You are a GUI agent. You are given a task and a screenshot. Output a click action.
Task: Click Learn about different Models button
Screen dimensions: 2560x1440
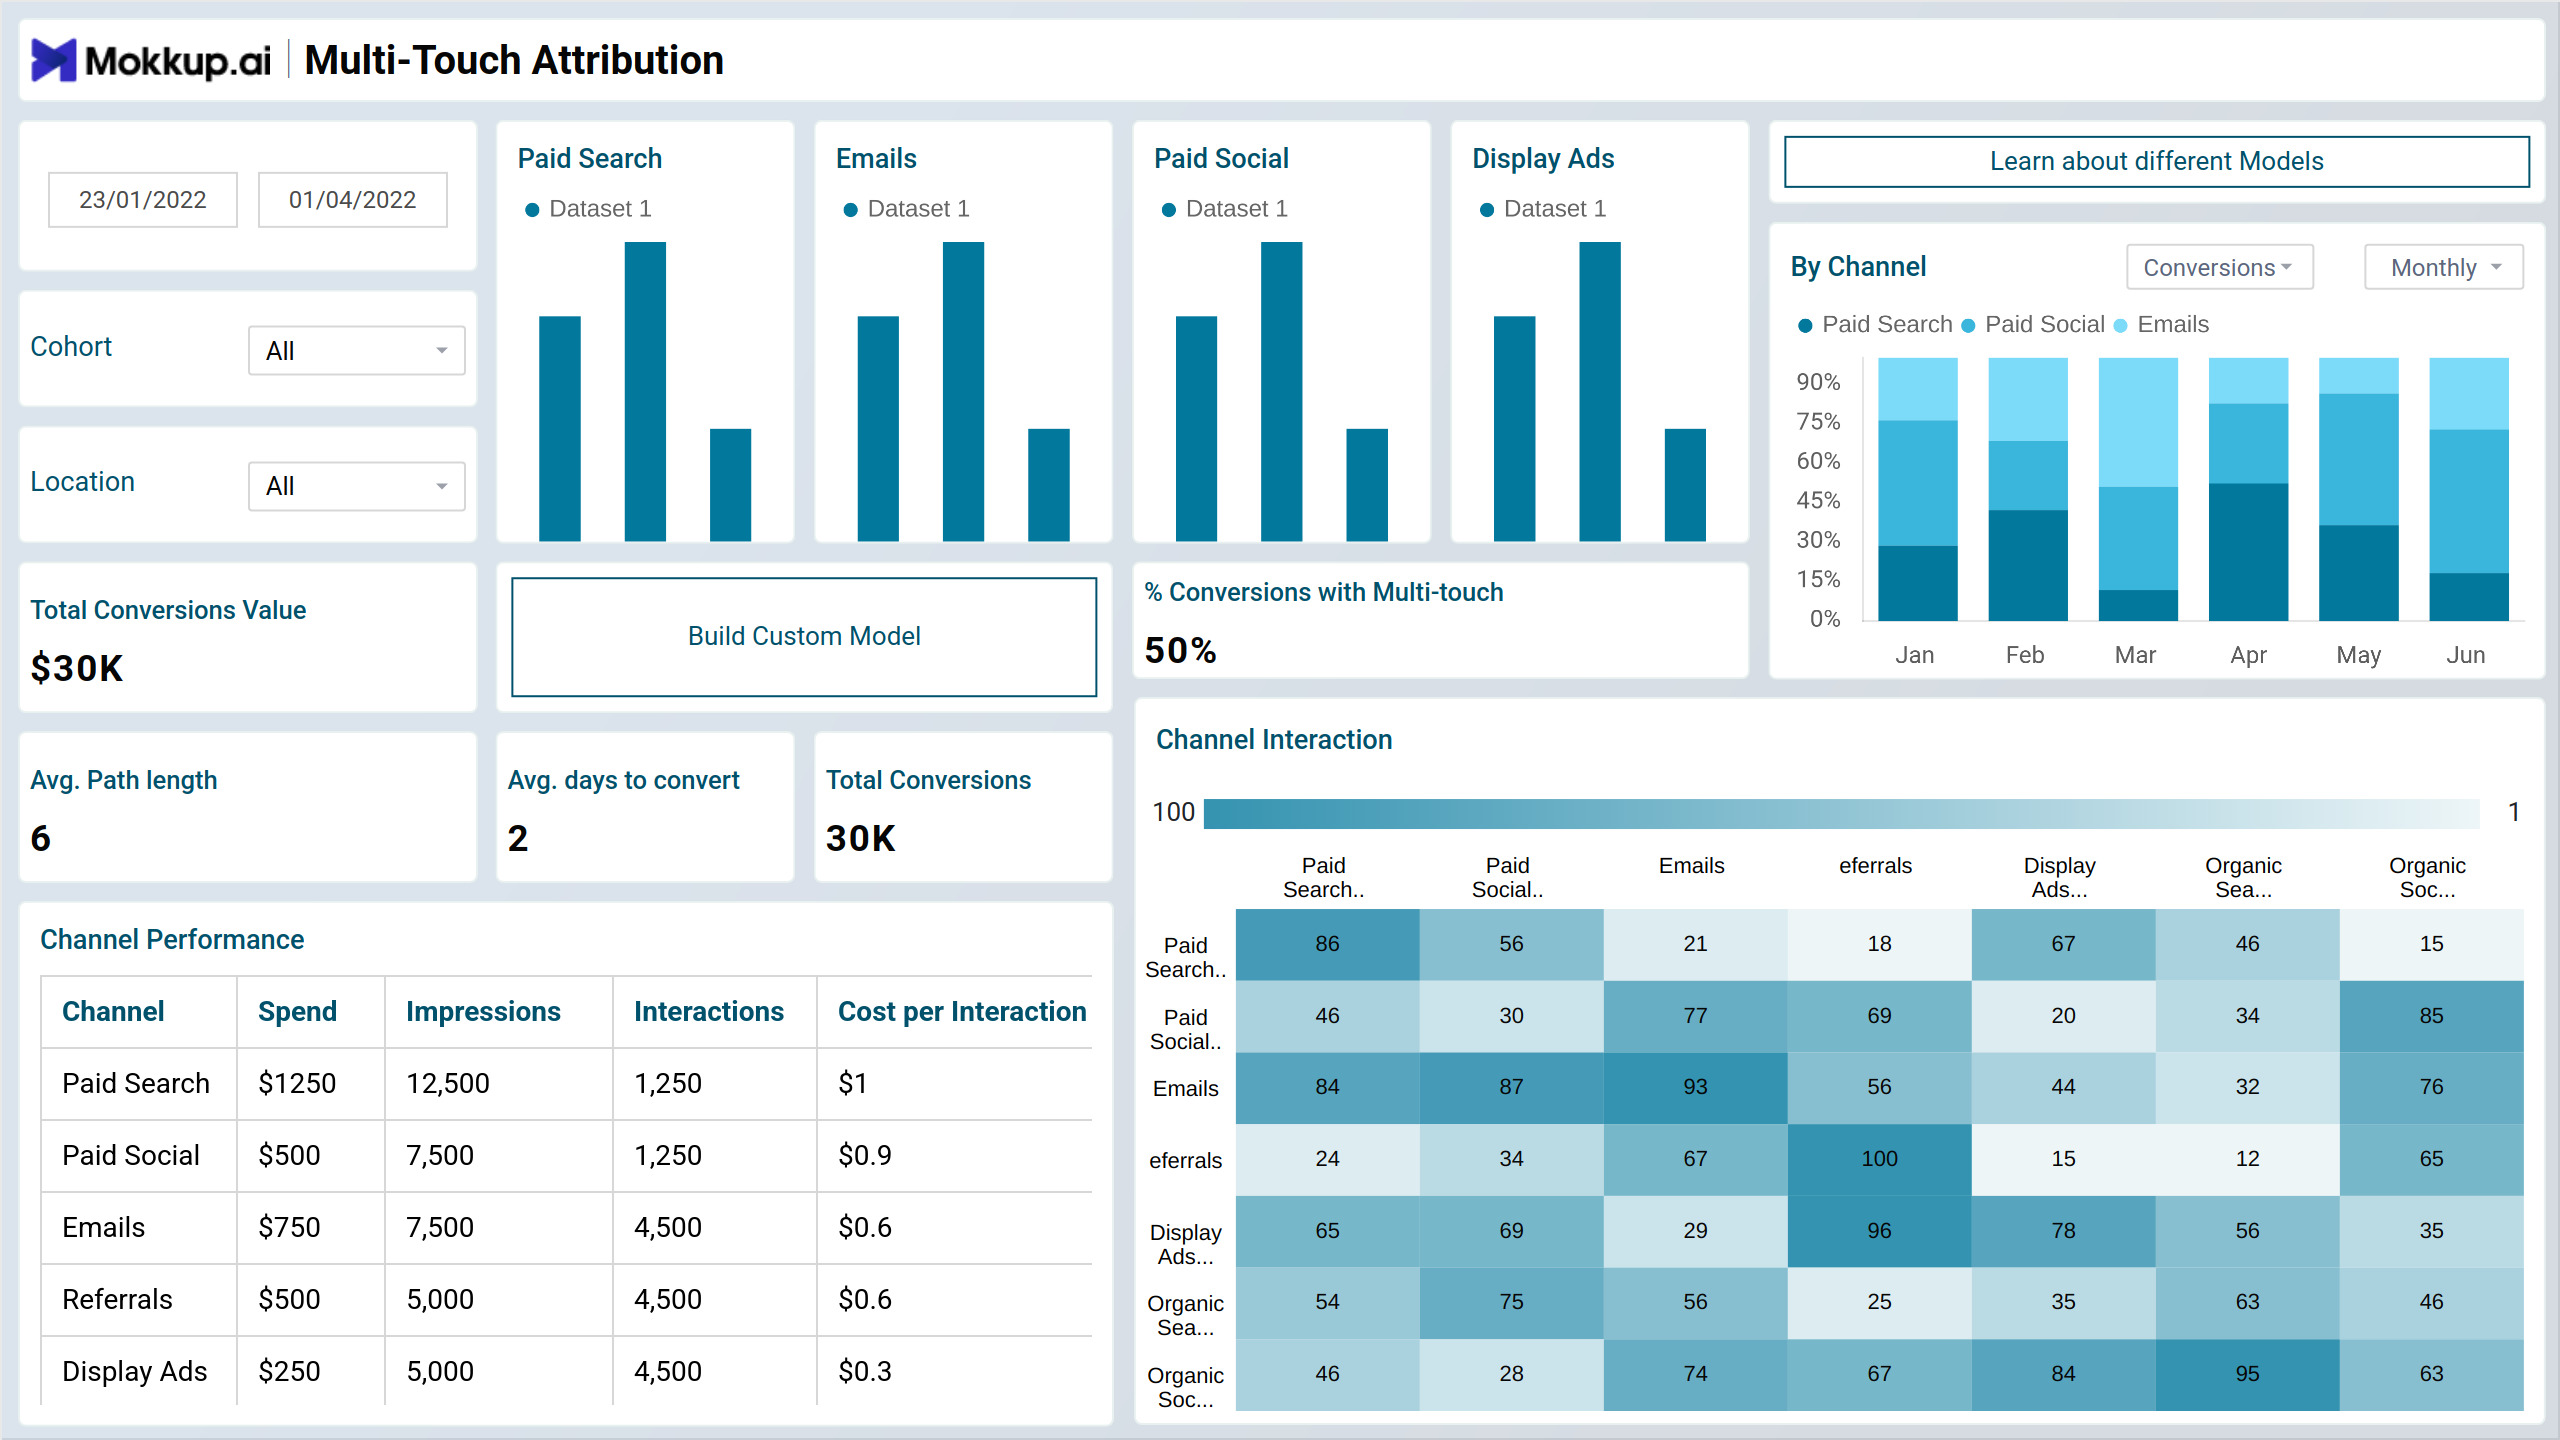[x=2157, y=162]
